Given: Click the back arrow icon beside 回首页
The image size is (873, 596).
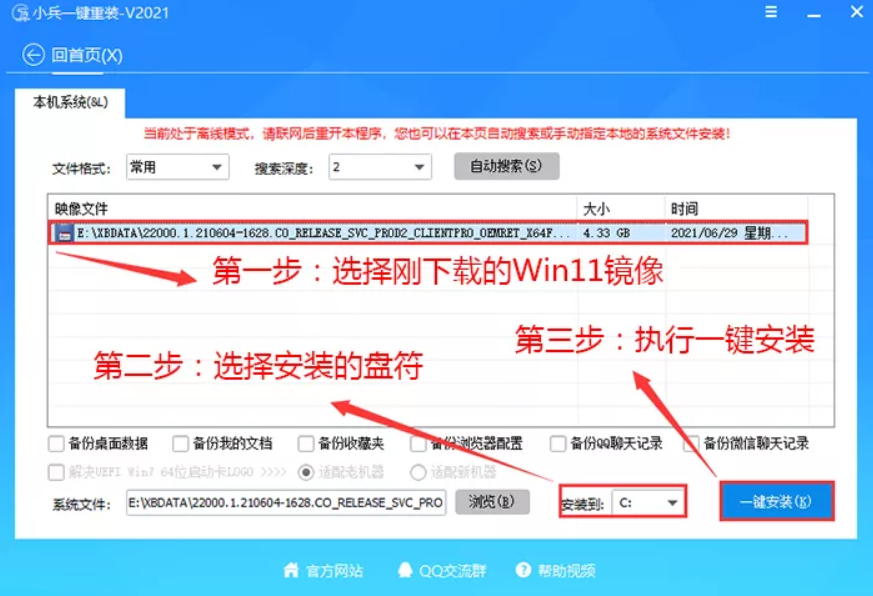Looking at the screenshot, I should [34, 55].
